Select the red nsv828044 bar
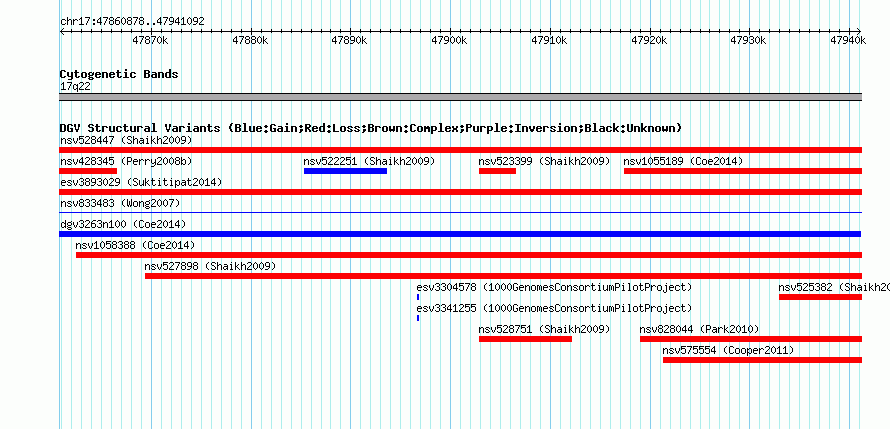Image resolution: width=890 pixels, height=429 pixels. tap(751, 339)
